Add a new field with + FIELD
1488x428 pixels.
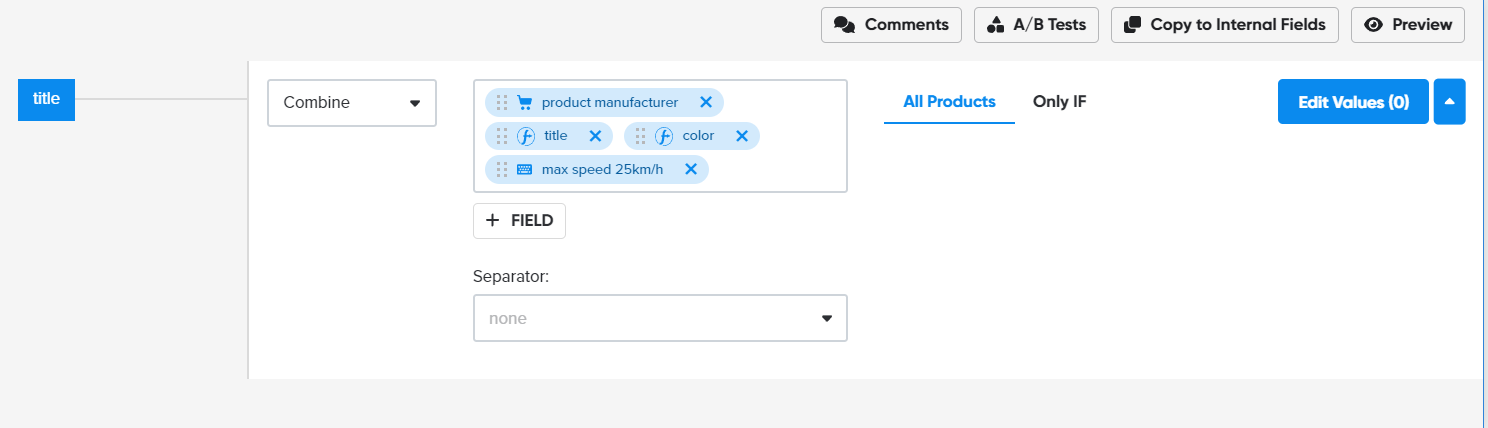click(519, 221)
